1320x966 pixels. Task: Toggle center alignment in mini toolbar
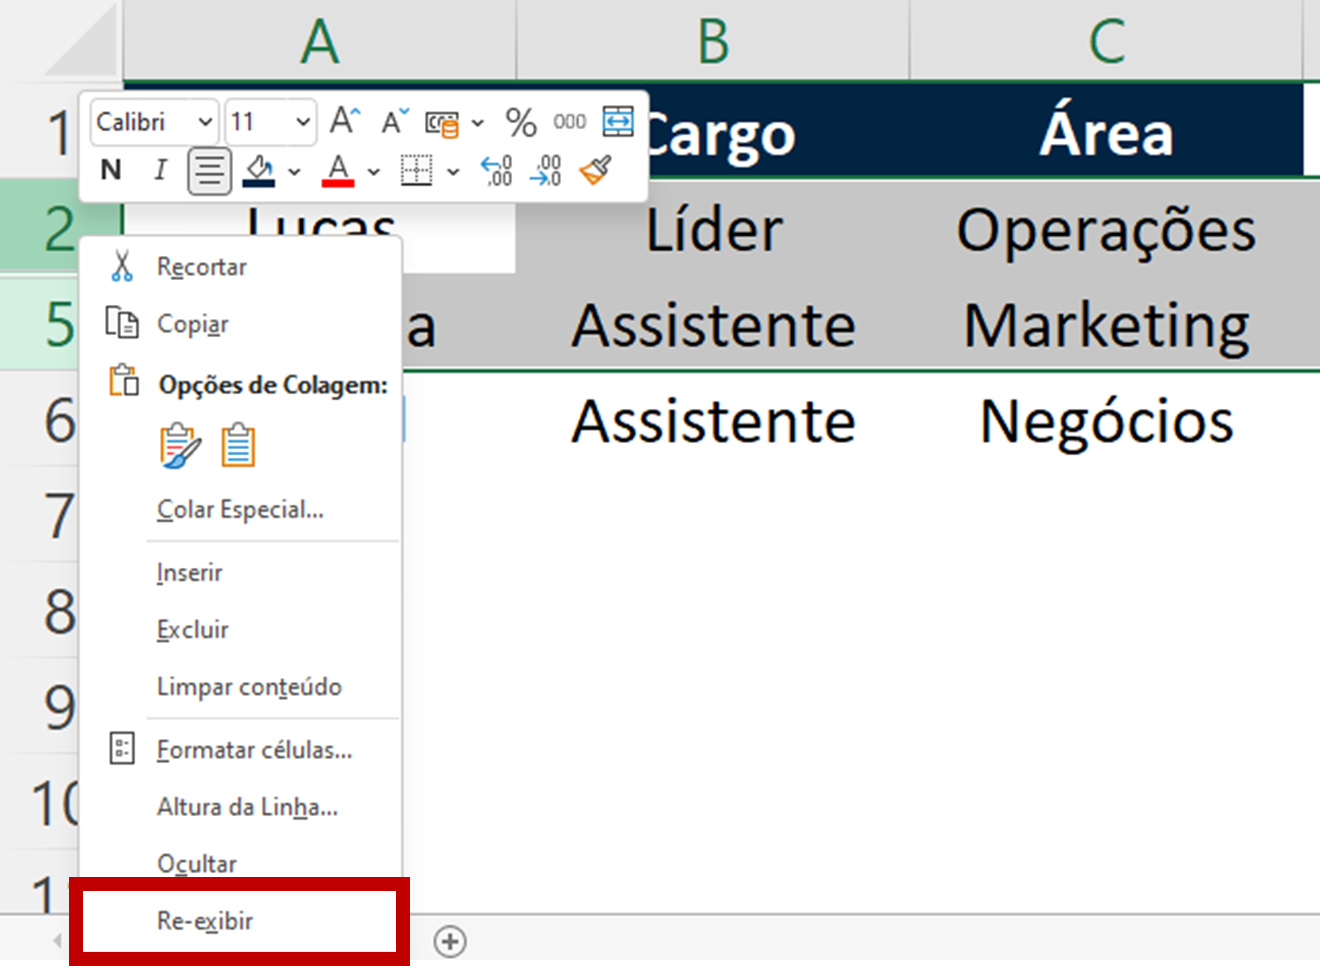pos(209,171)
